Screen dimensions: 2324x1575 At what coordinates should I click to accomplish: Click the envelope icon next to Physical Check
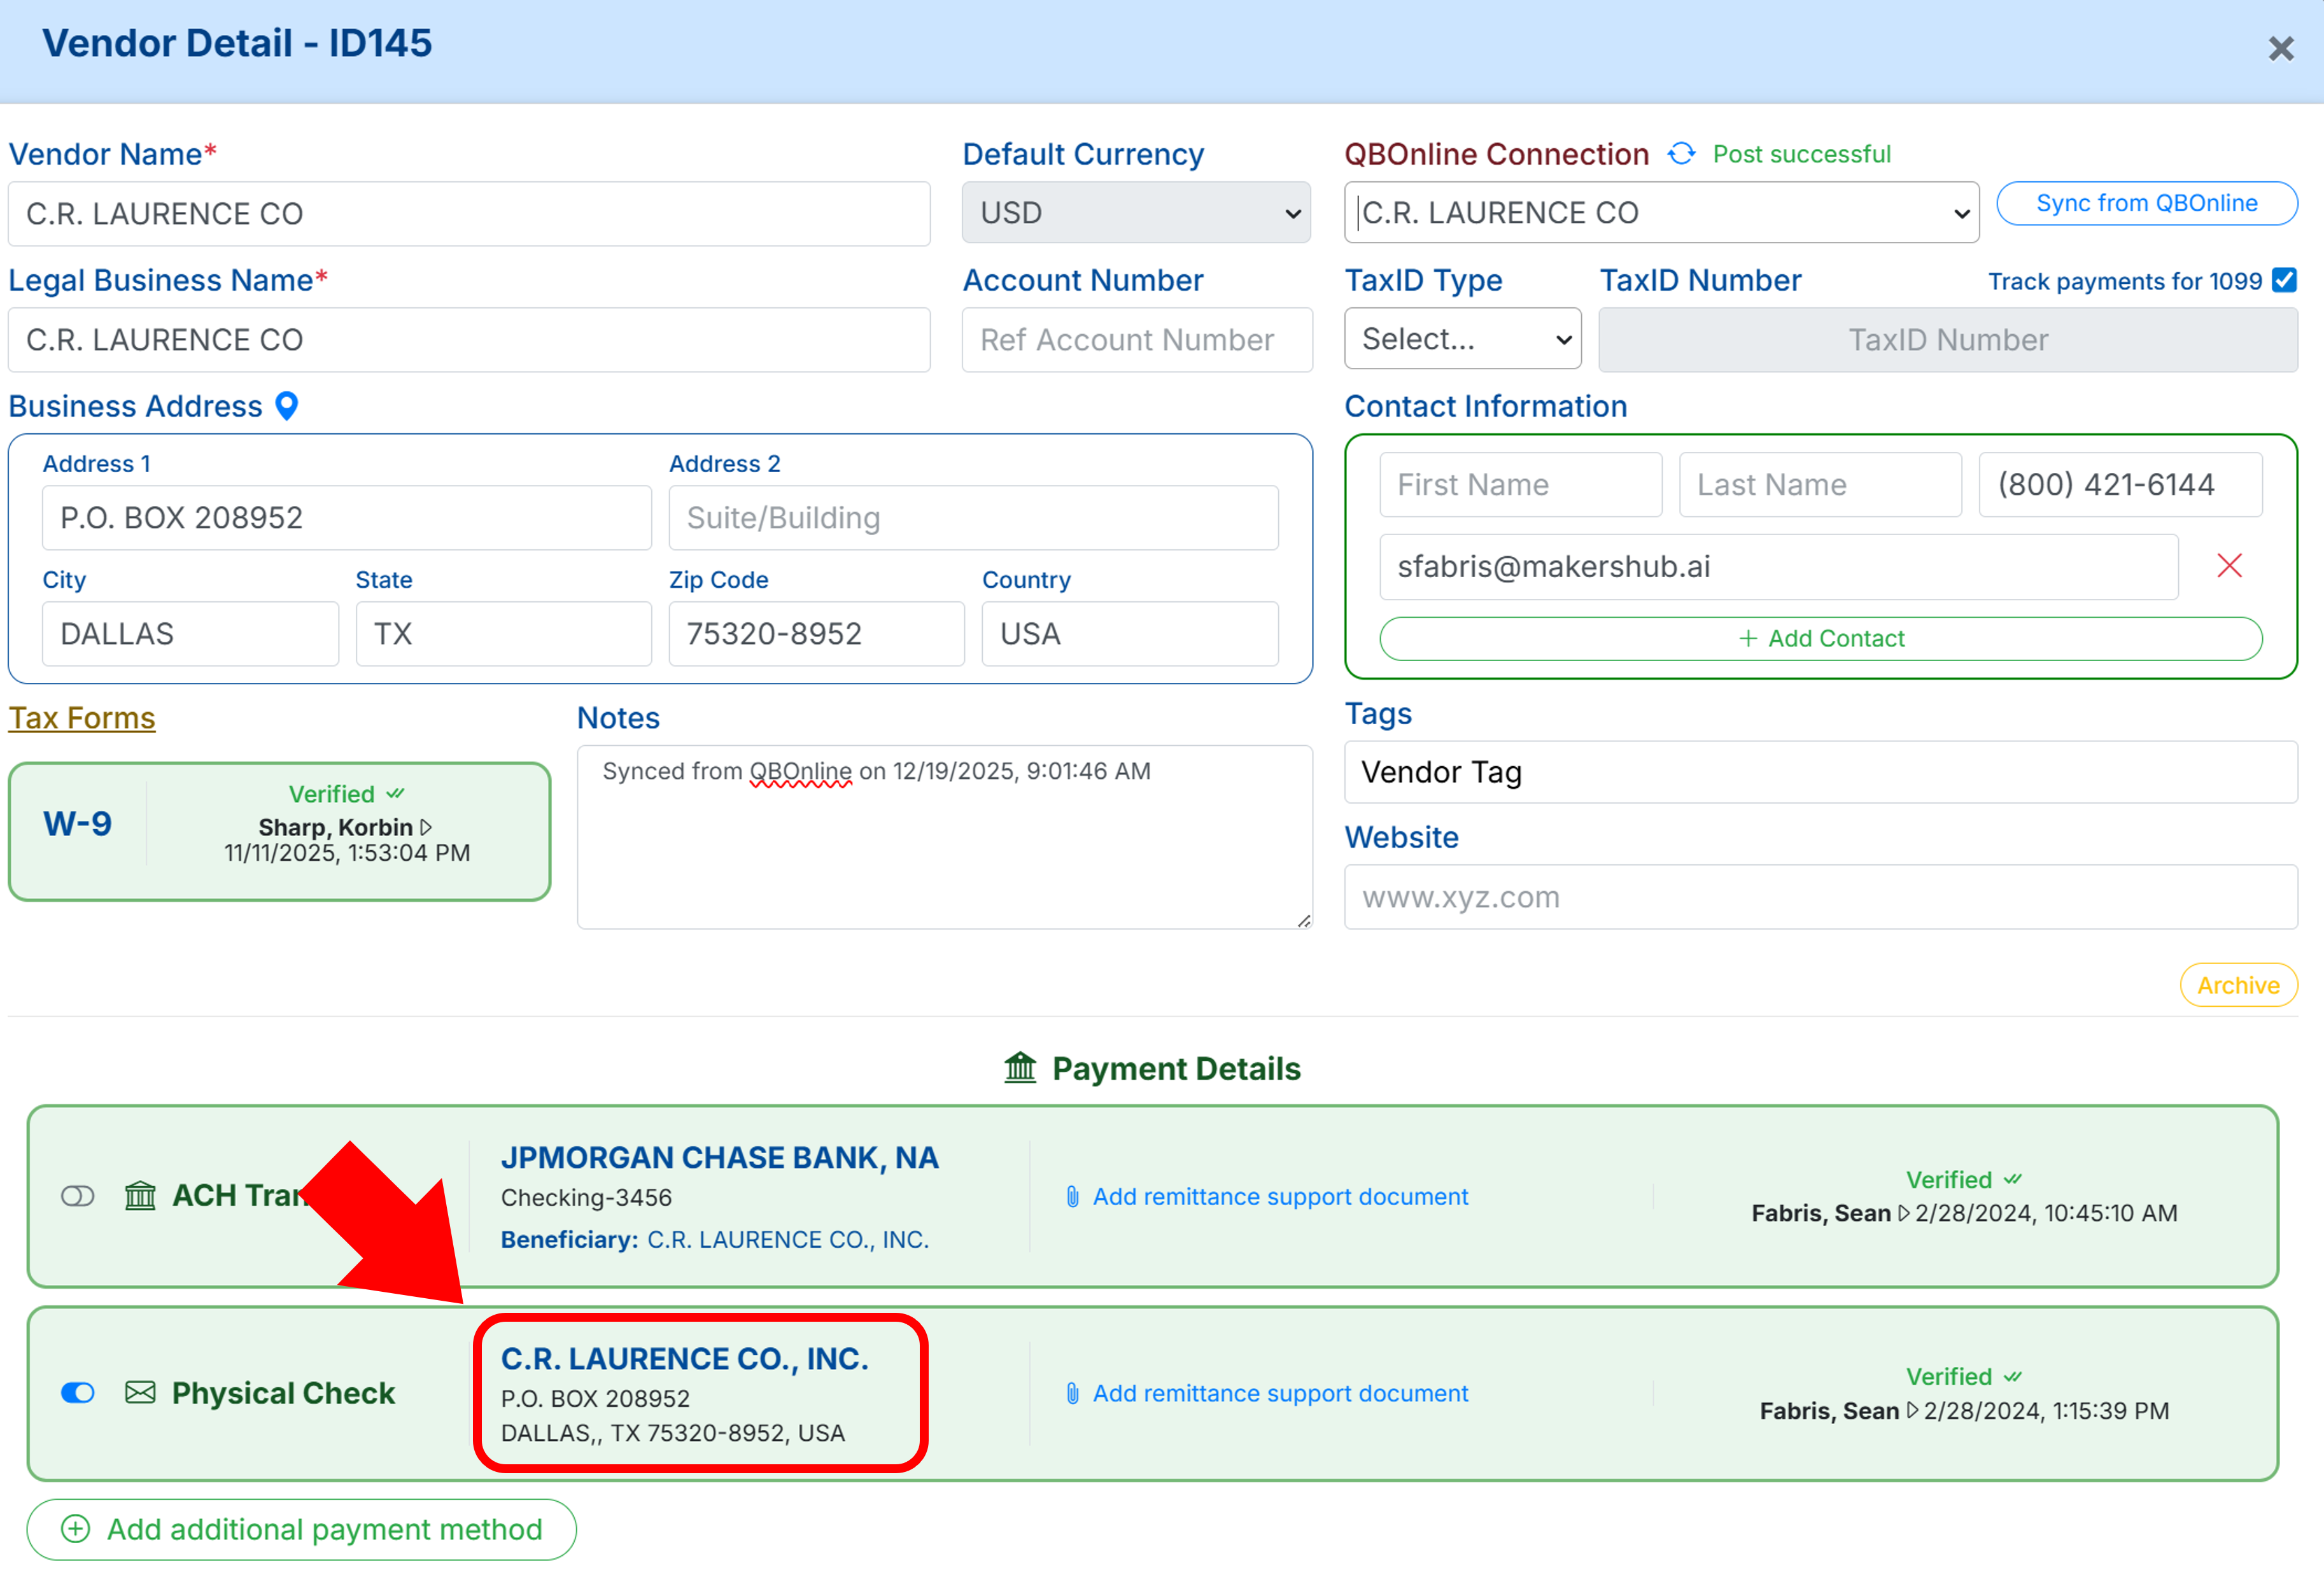(140, 1393)
